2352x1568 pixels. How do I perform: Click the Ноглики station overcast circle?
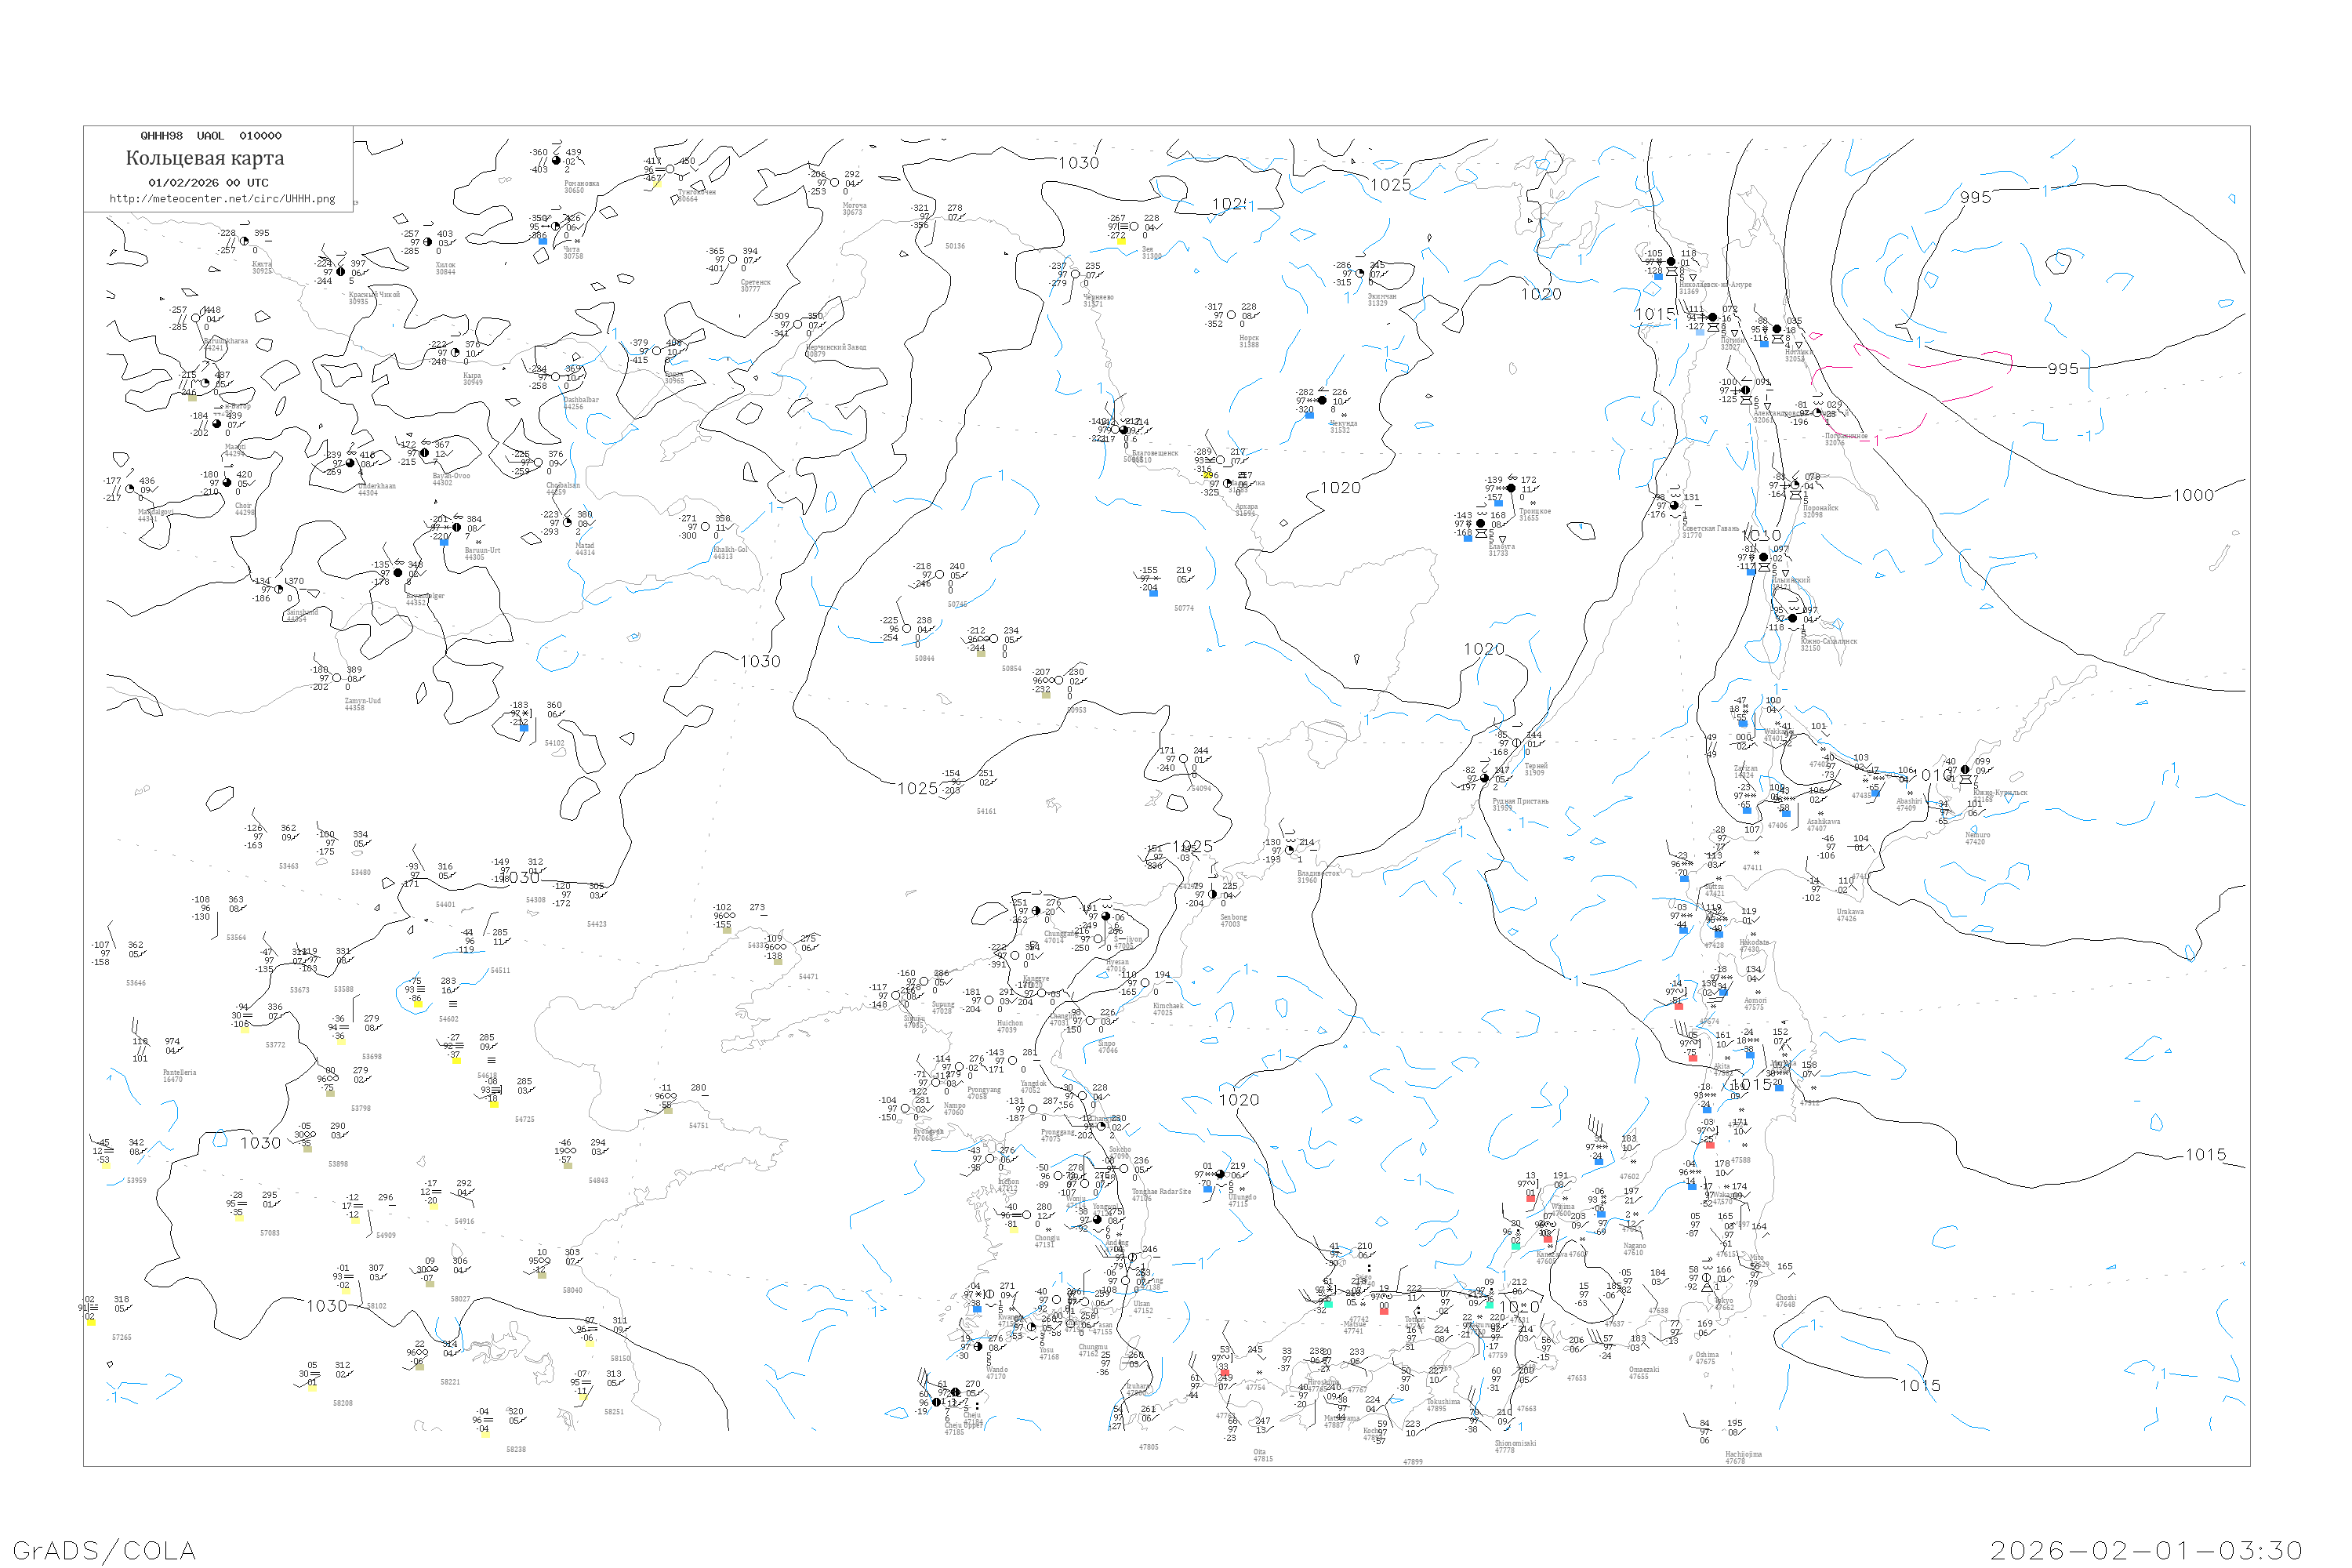coord(1777,329)
